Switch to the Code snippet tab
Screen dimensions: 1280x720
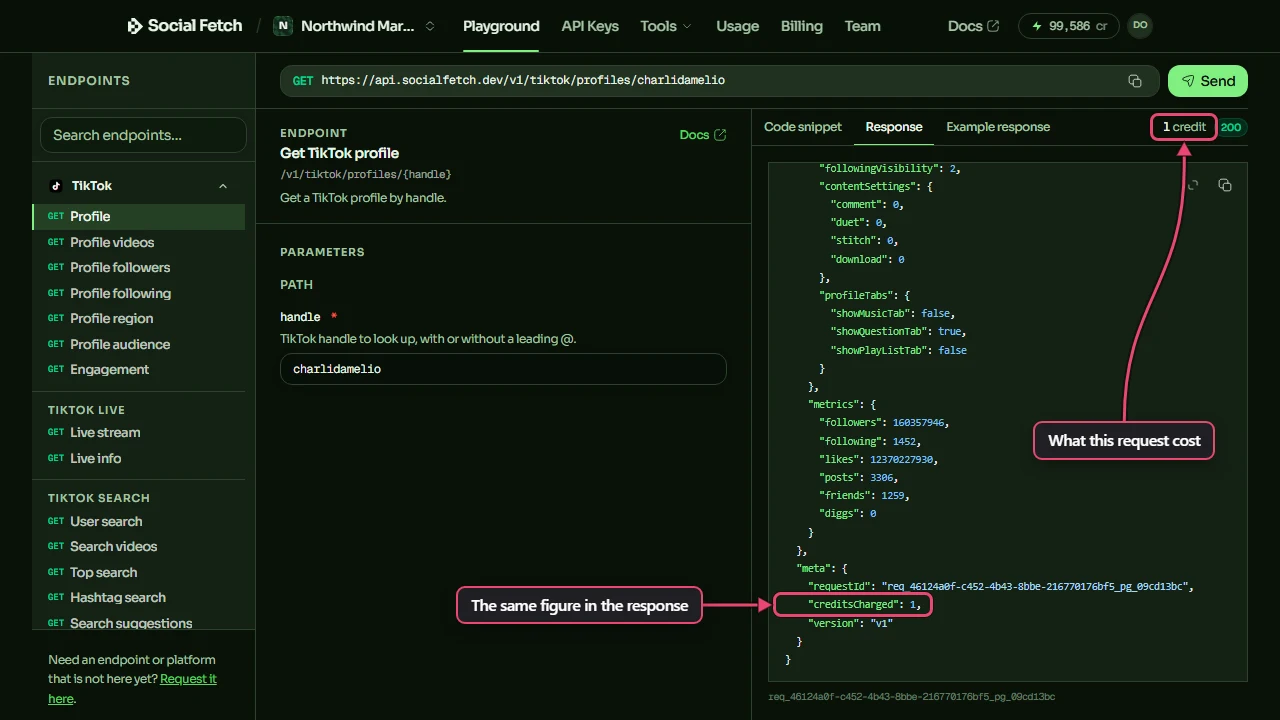[803, 127]
